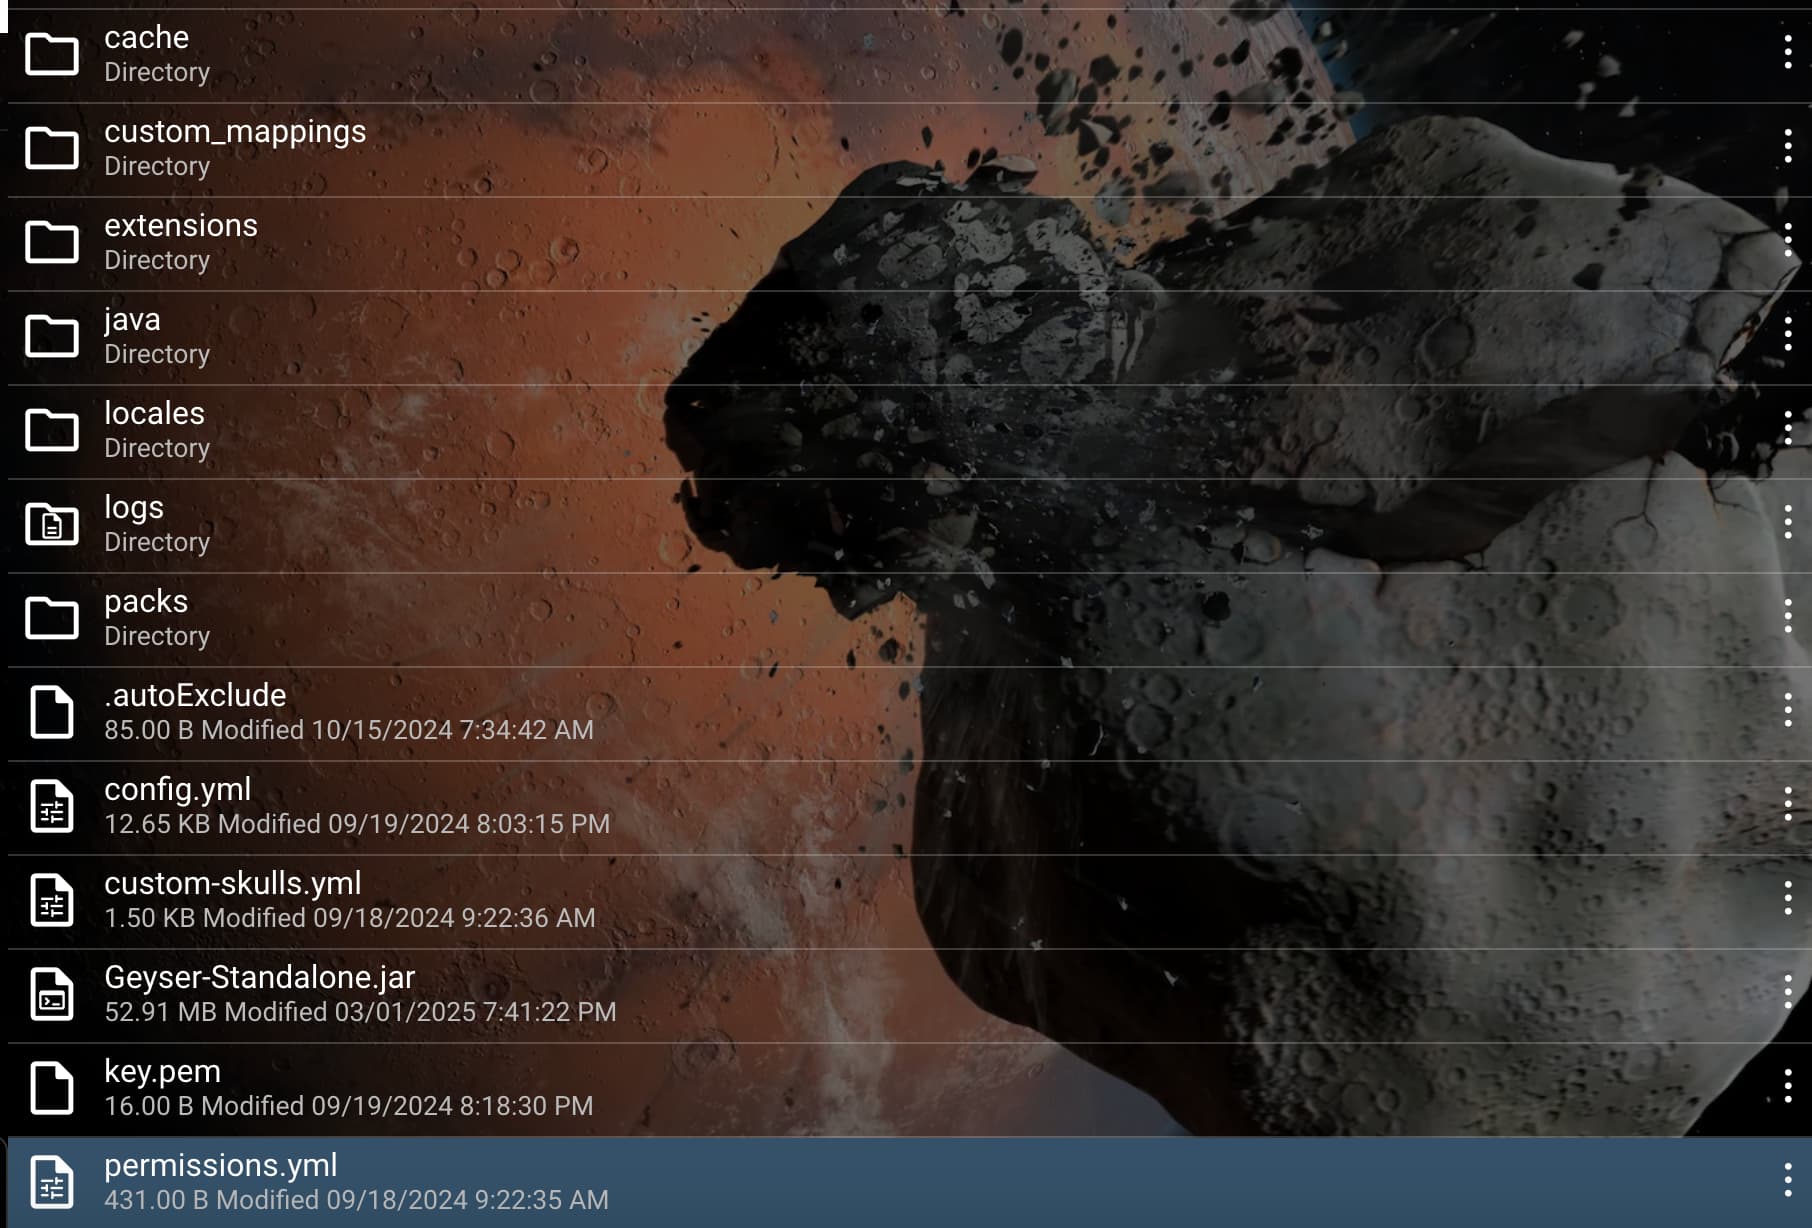
Task: Click the 85.00 B details under .autoExclude
Action: (349, 730)
